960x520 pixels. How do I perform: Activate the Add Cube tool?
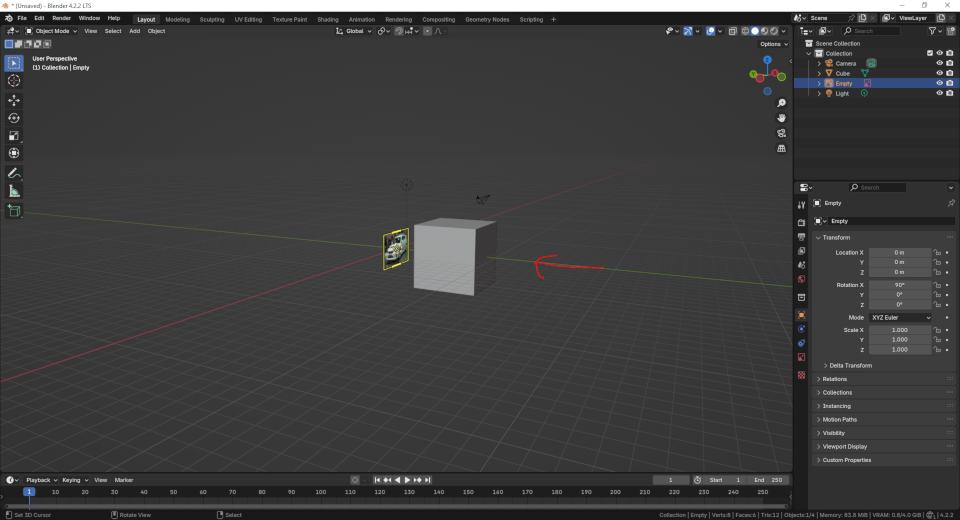coord(14,211)
